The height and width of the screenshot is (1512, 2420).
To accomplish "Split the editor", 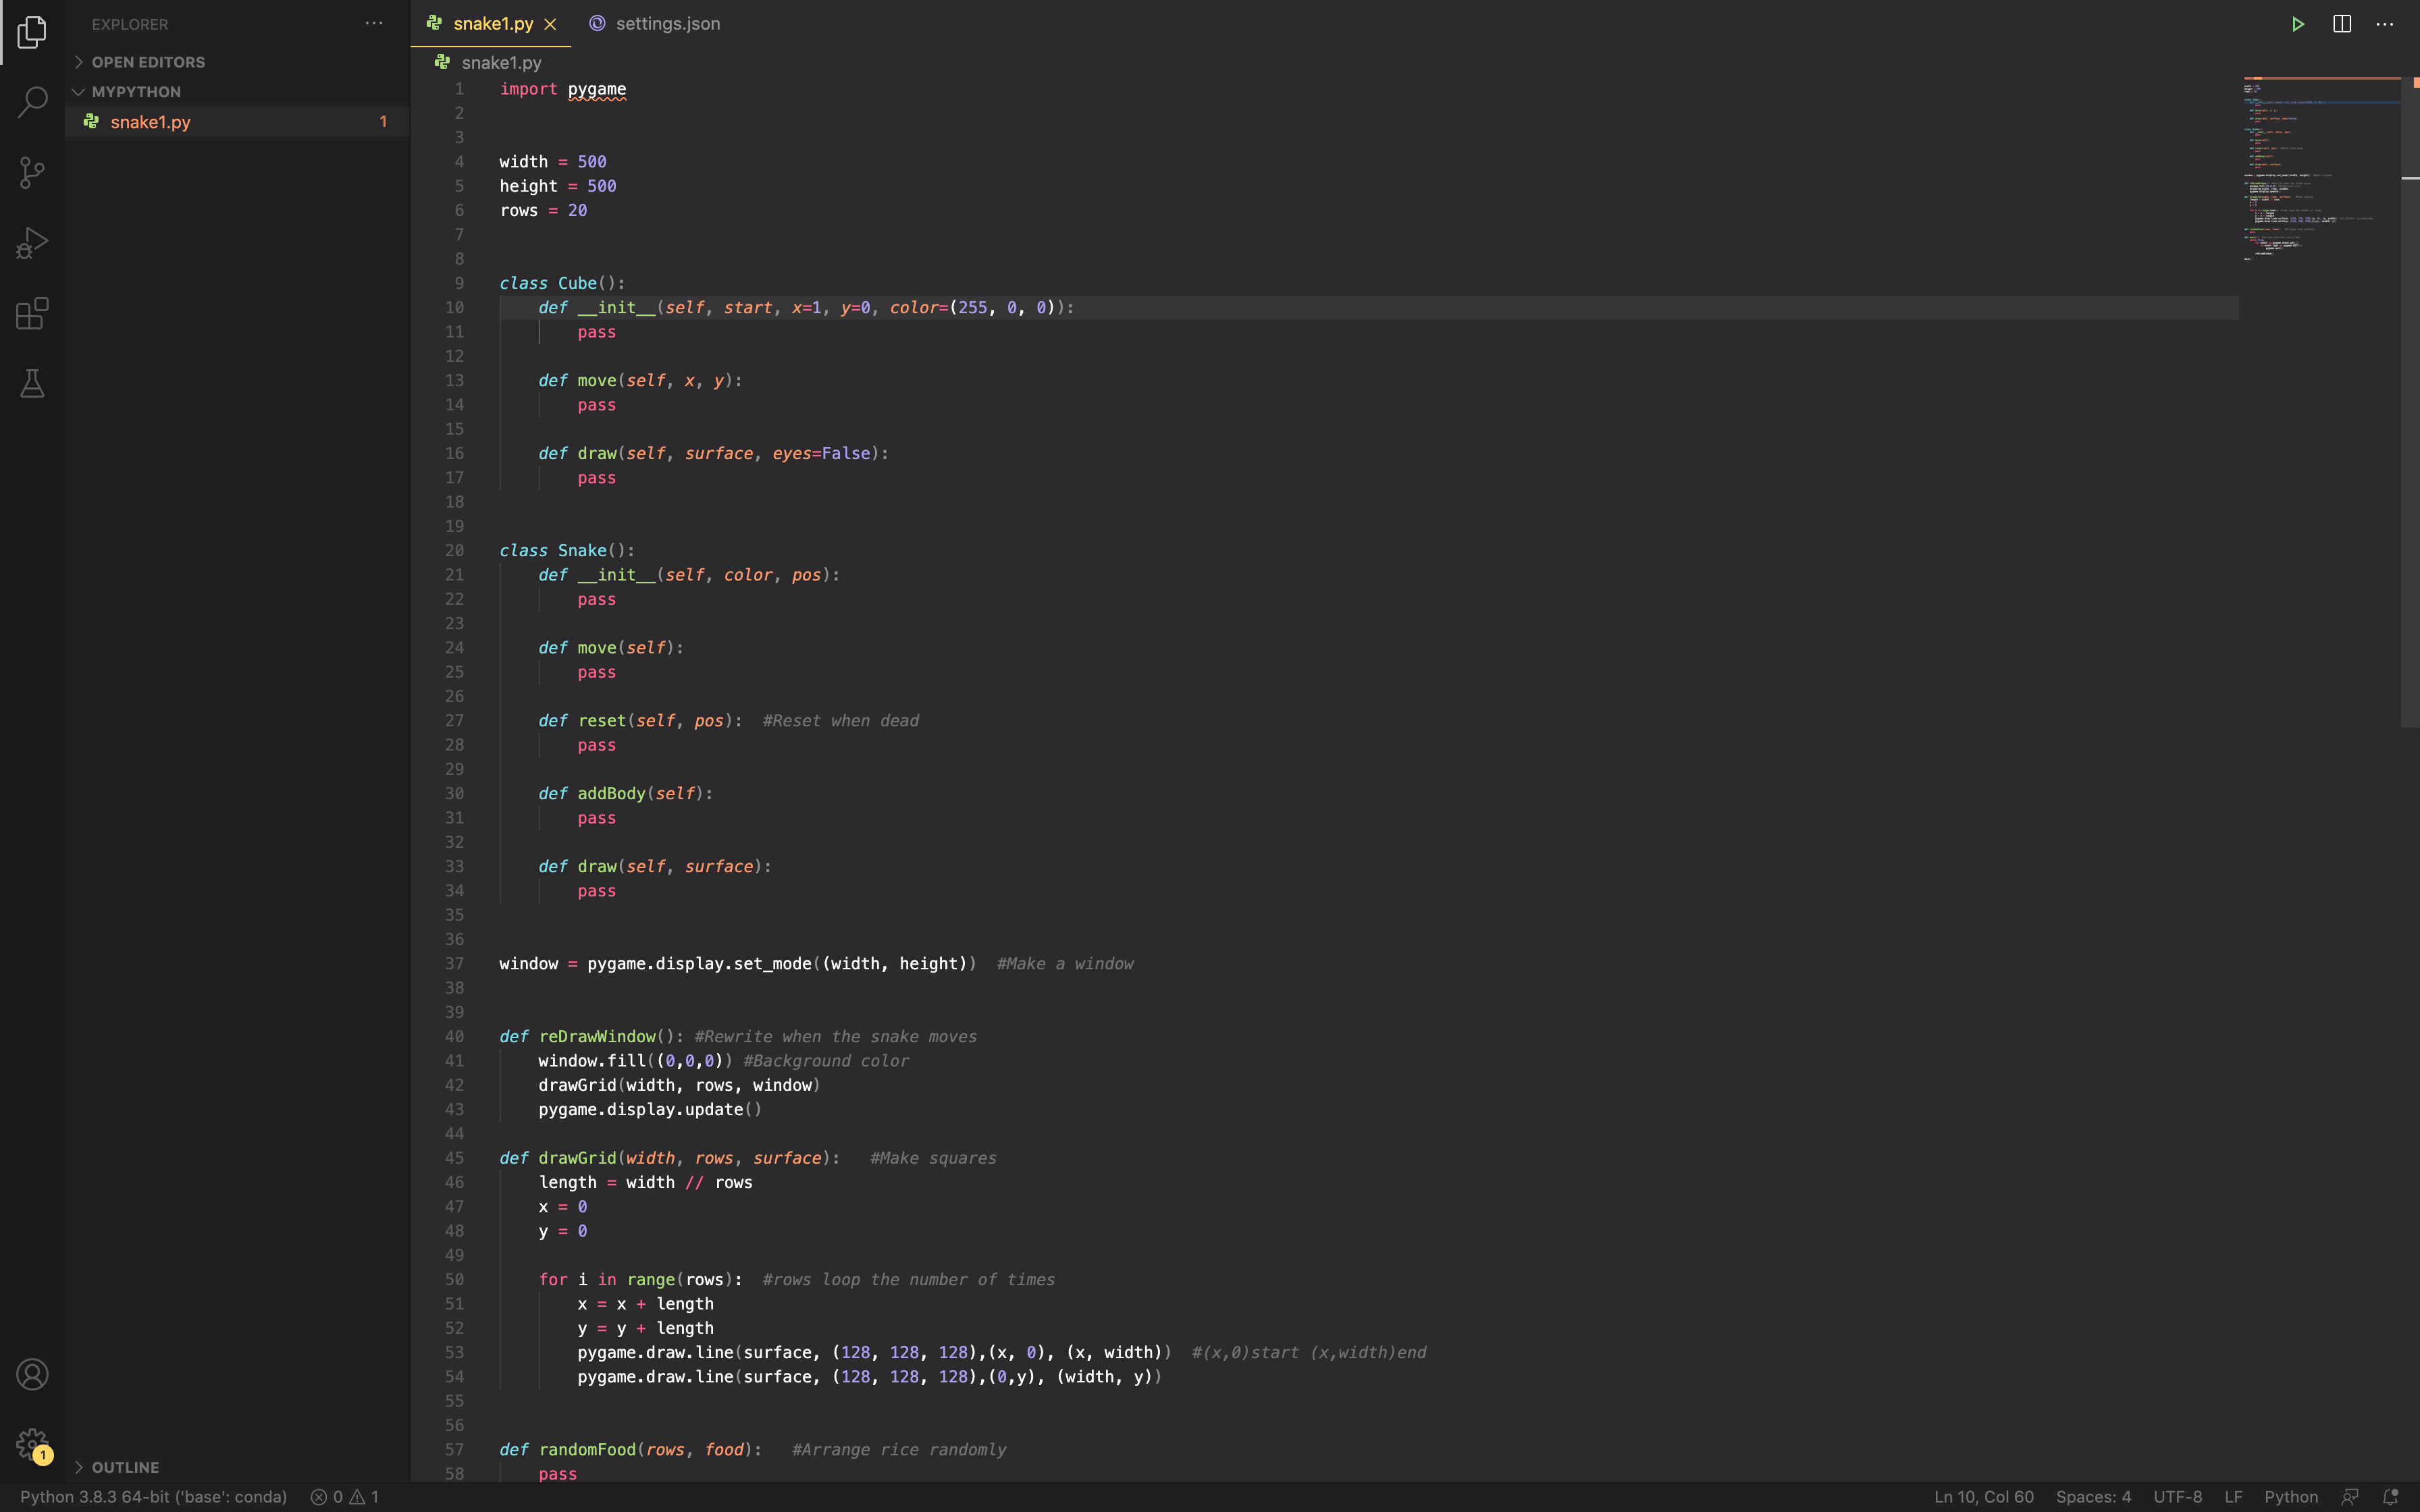I will pyautogui.click(x=2341, y=23).
